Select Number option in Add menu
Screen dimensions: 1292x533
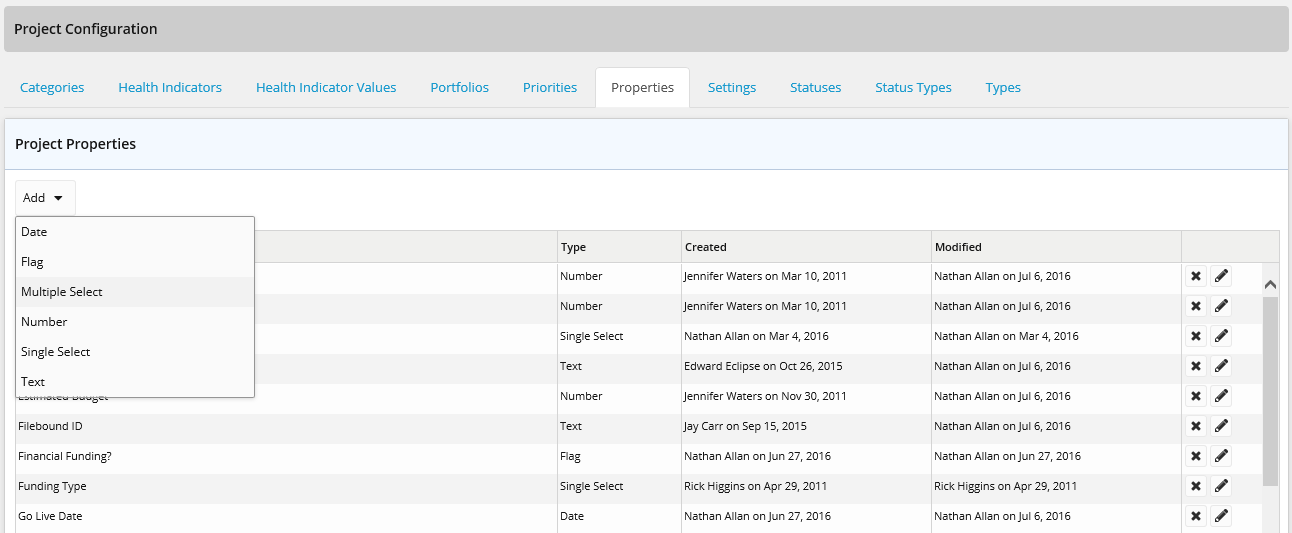[x=44, y=322]
